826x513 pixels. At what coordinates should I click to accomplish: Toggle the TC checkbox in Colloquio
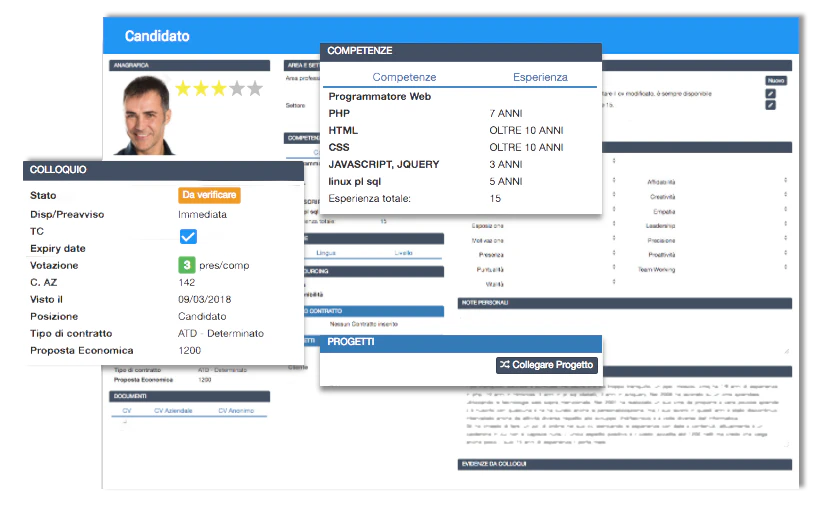pyautogui.click(x=188, y=236)
